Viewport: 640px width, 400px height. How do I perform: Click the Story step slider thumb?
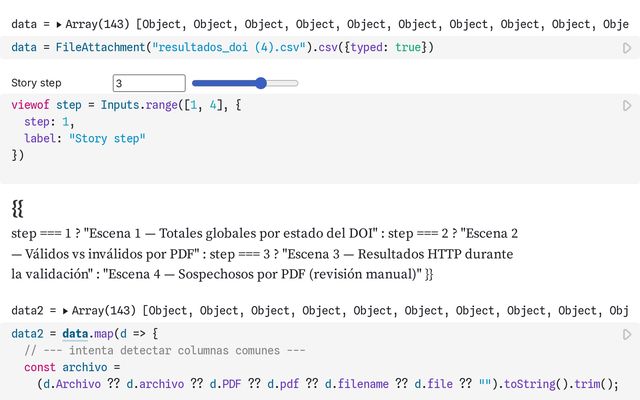261,84
